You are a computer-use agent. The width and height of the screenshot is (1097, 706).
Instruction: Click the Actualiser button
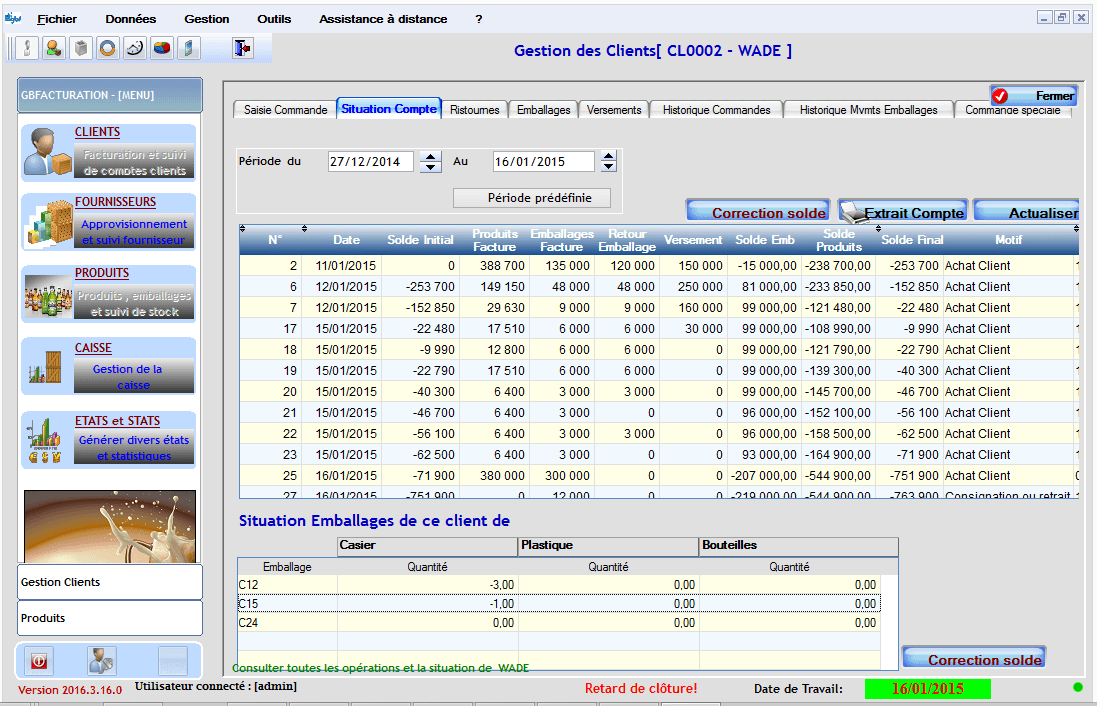(x=1027, y=212)
